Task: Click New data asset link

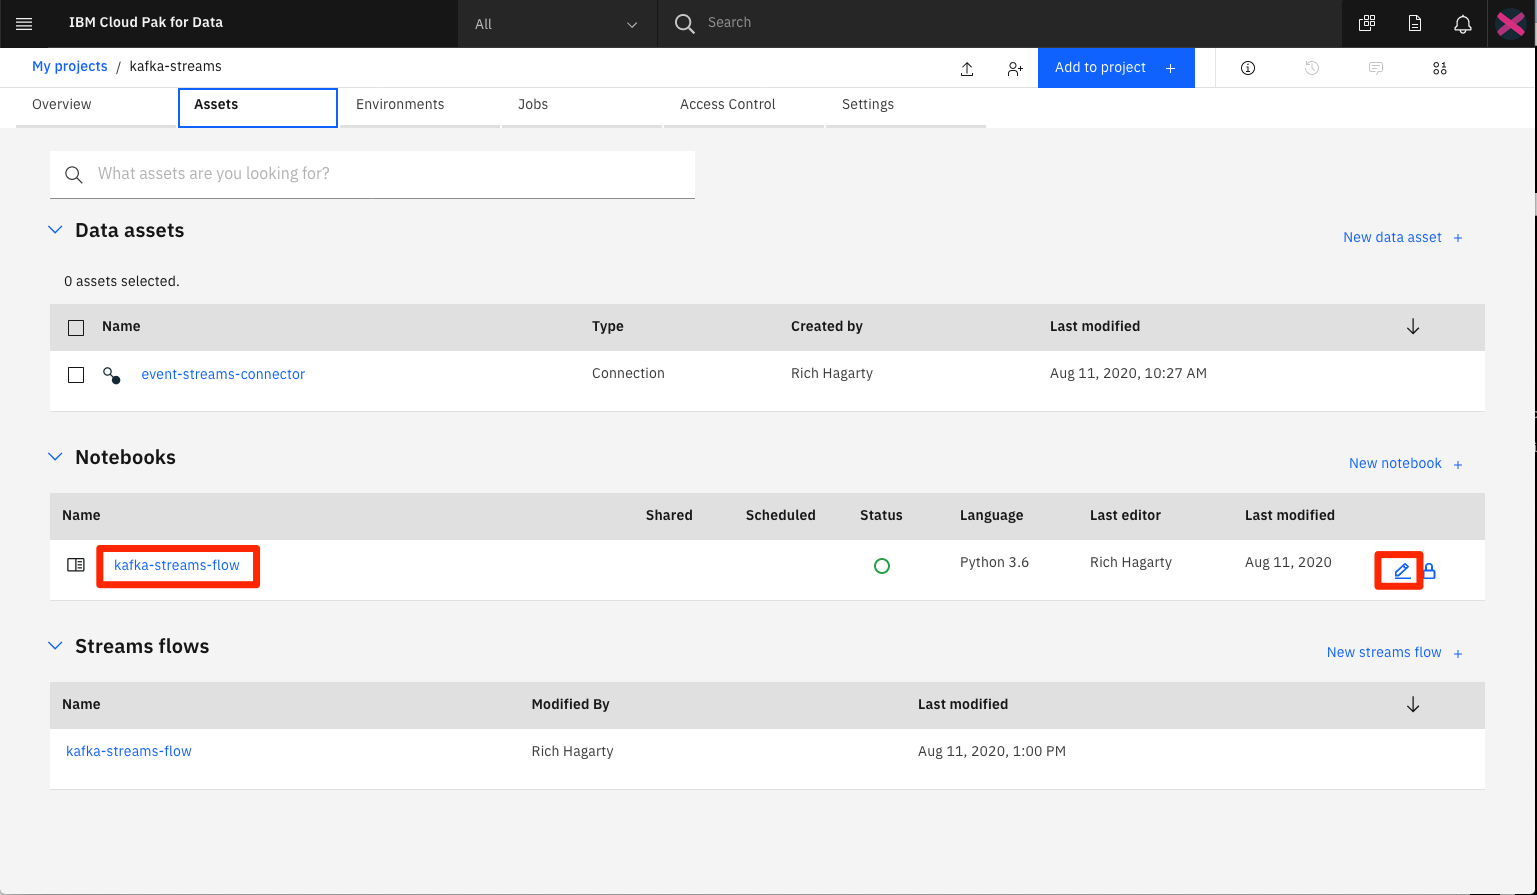Action: [x=1403, y=238]
